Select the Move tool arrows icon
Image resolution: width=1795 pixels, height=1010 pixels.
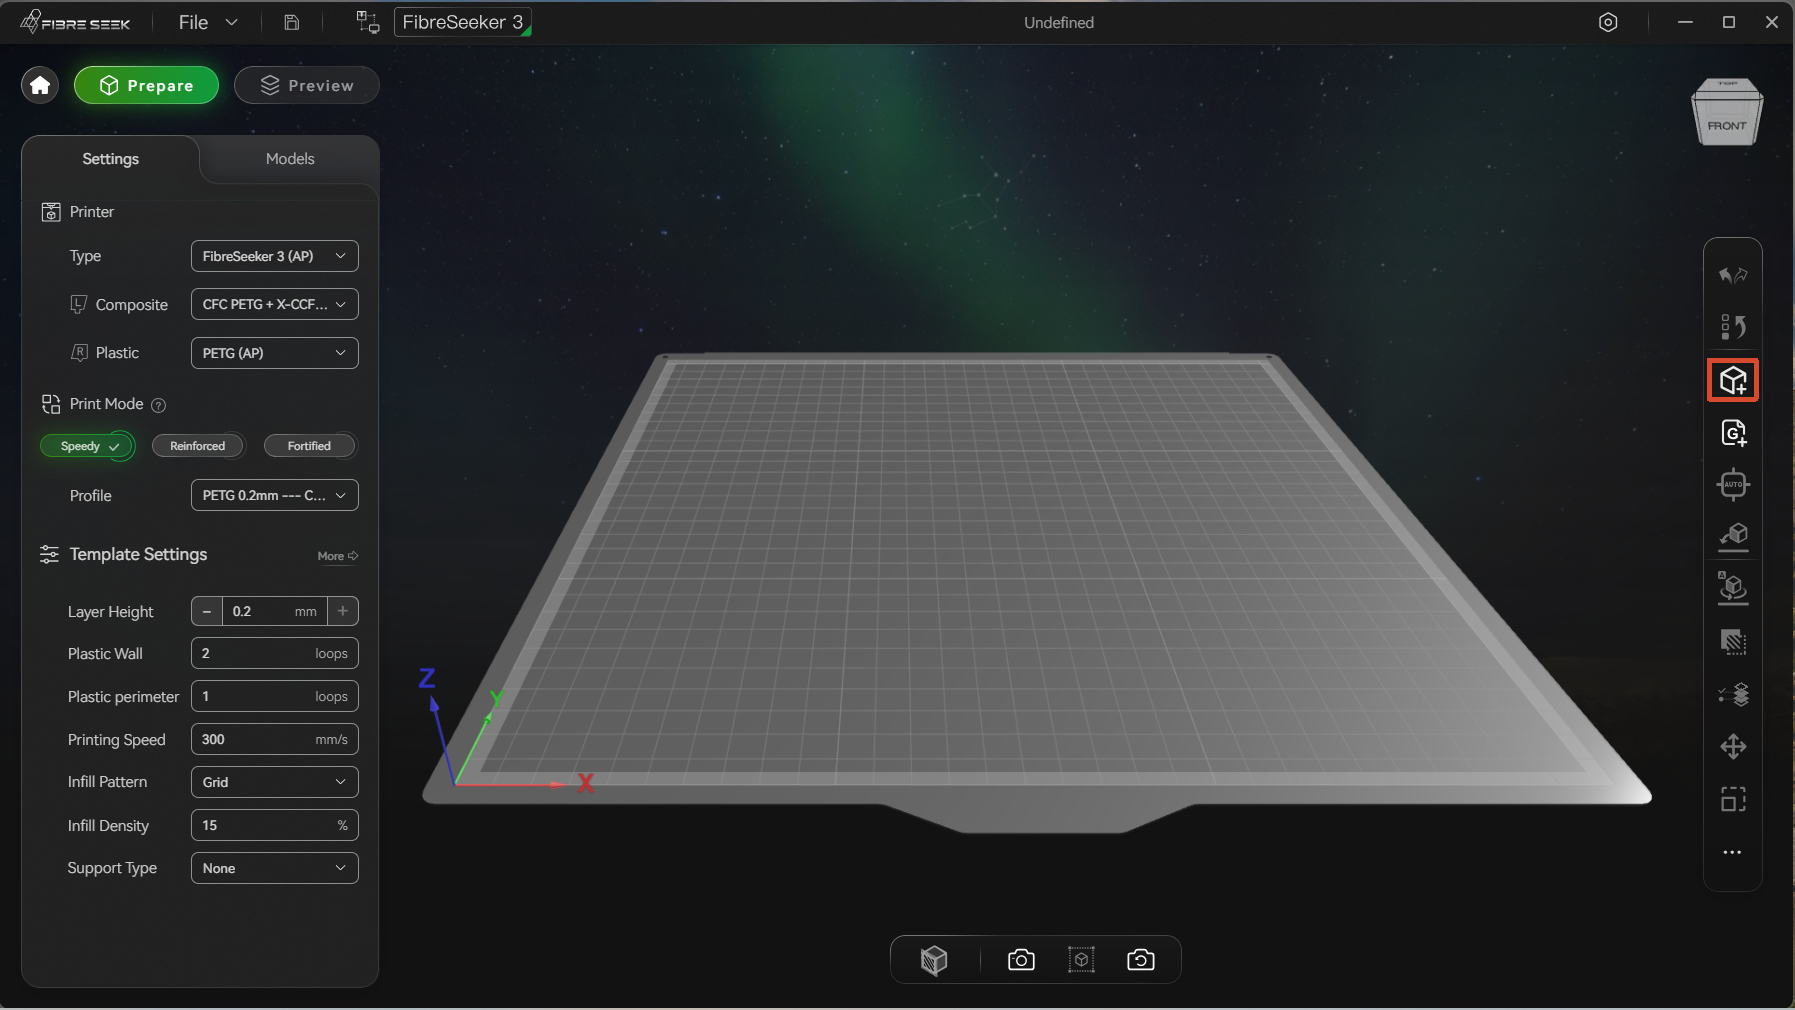[1733, 747]
